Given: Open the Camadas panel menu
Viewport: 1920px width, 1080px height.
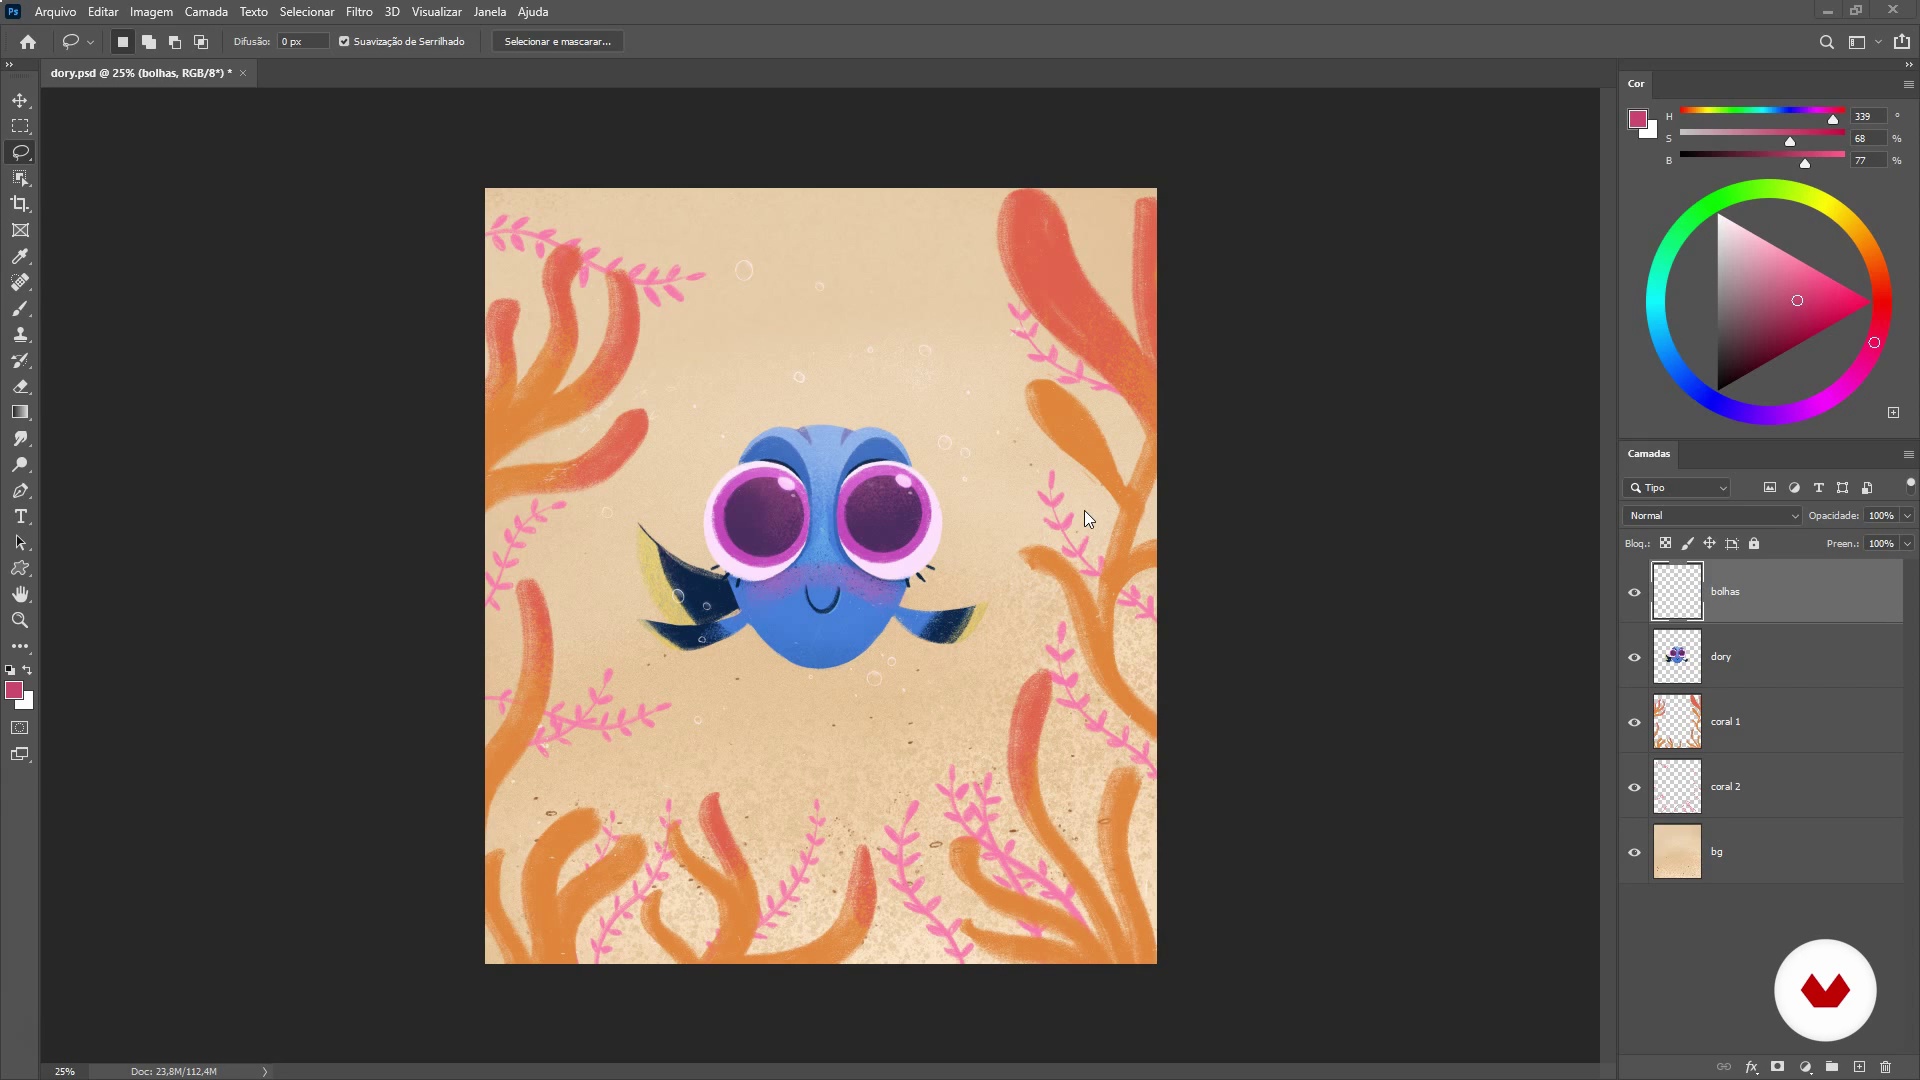Looking at the screenshot, I should 1908,454.
